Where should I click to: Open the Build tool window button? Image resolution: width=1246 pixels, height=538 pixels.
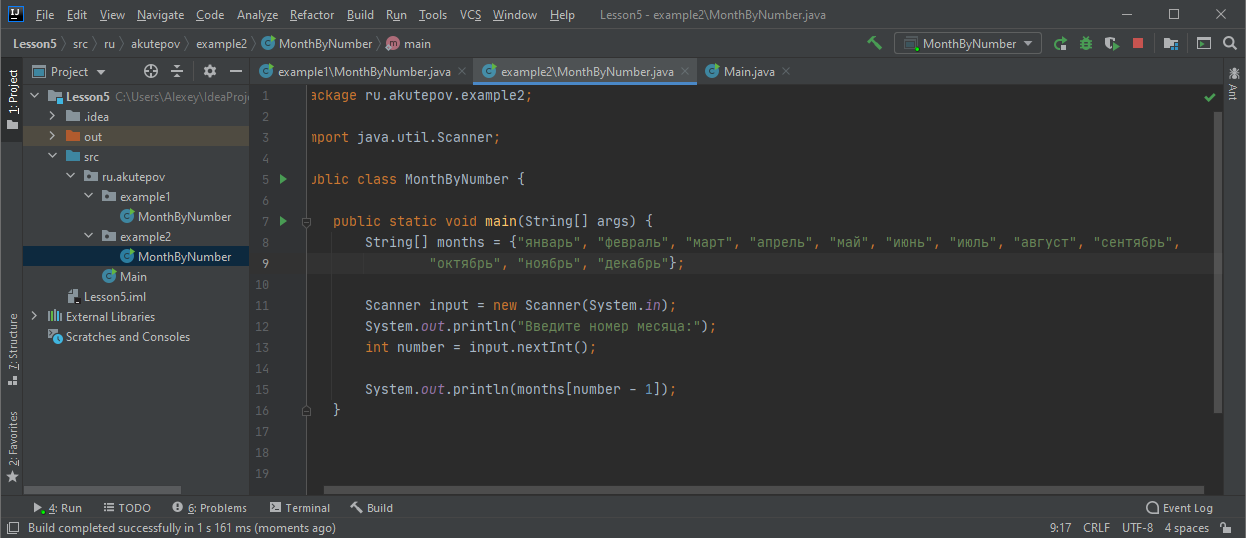[x=371, y=508]
